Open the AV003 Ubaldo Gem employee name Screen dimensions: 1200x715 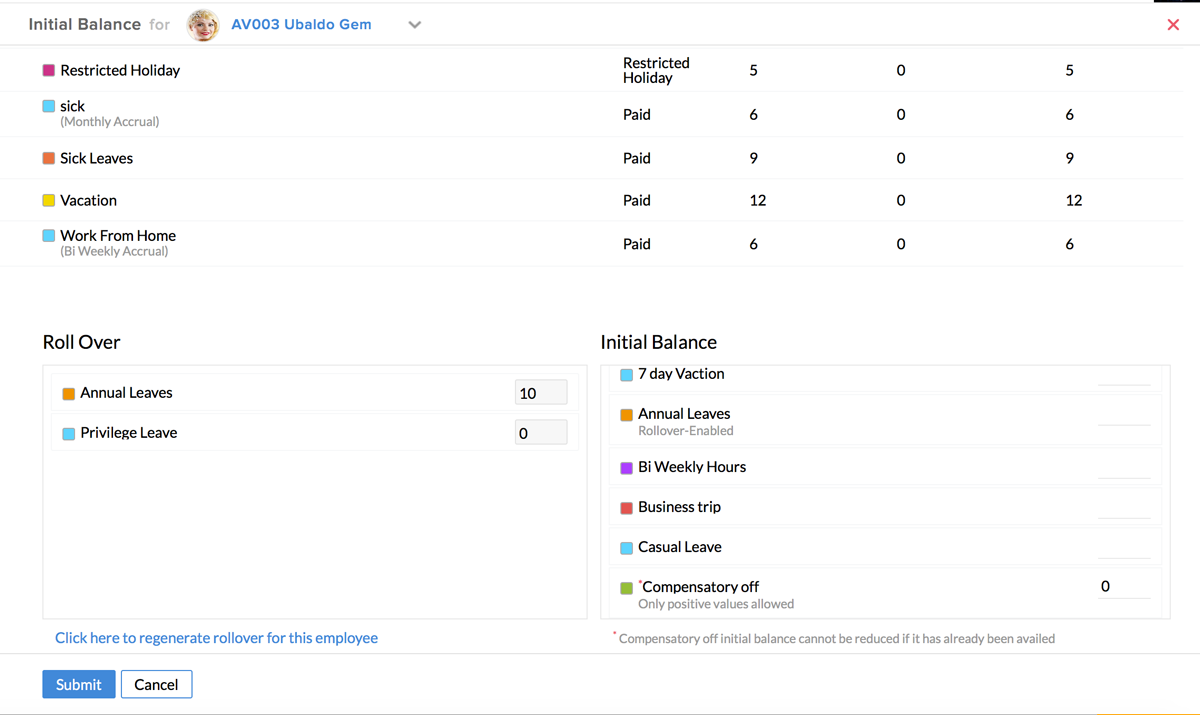click(x=301, y=25)
